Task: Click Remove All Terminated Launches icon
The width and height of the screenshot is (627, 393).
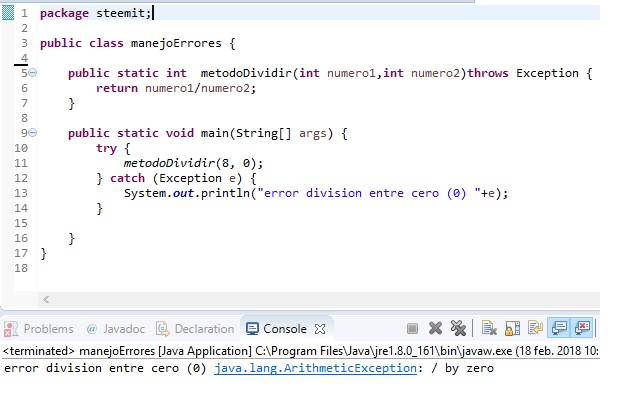Action: 458,329
